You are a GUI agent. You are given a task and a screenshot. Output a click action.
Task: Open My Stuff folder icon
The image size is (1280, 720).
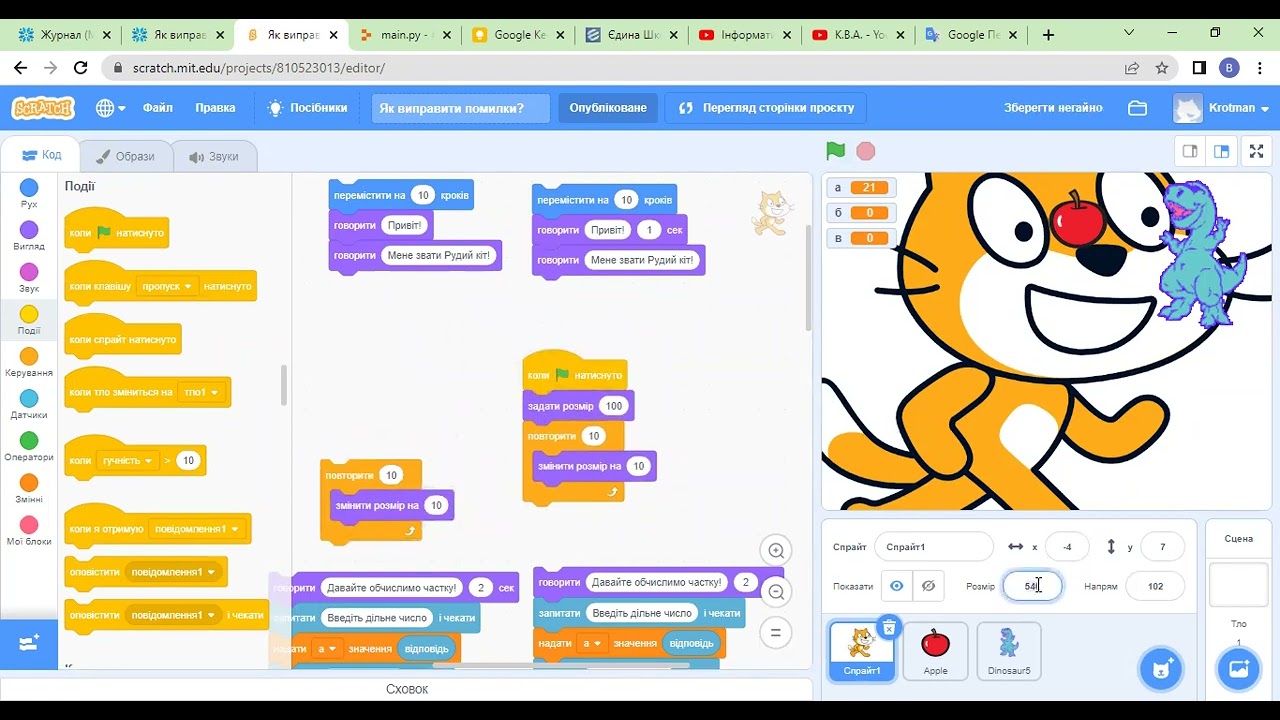pyautogui.click(x=1137, y=107)
